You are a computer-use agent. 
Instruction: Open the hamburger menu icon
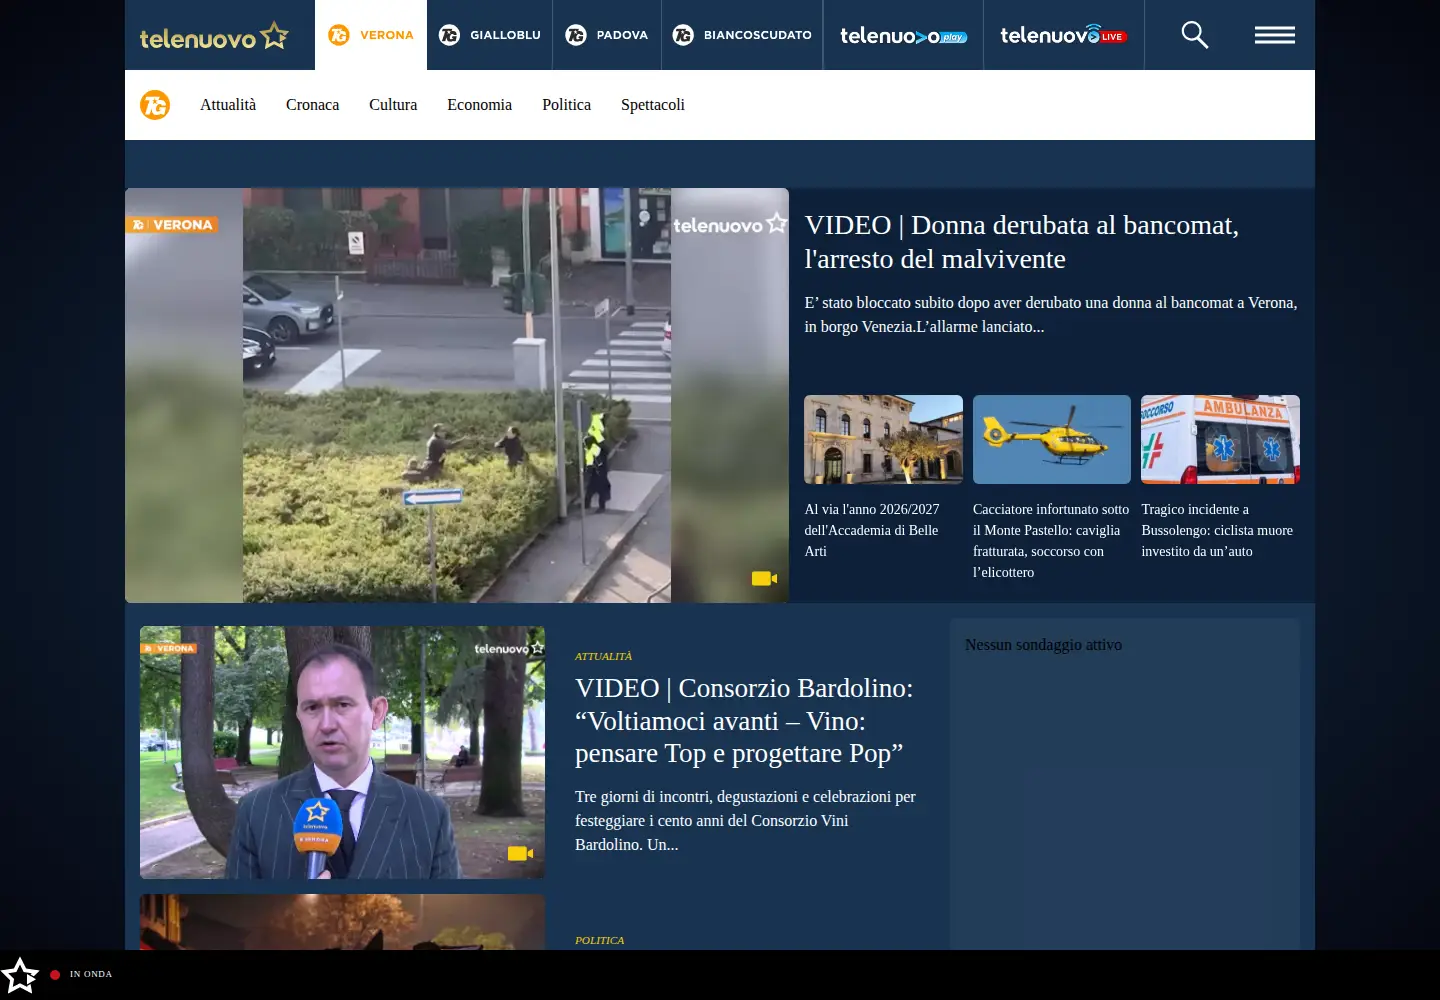click(1275, 35)
